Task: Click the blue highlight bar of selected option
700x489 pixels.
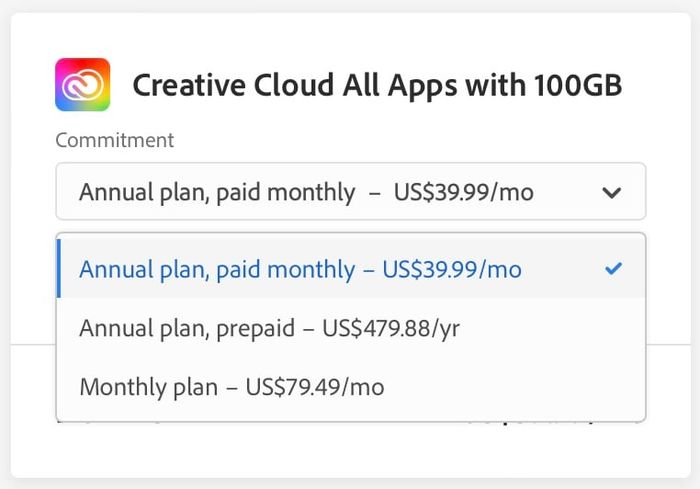Action: [x=58, y=268]
